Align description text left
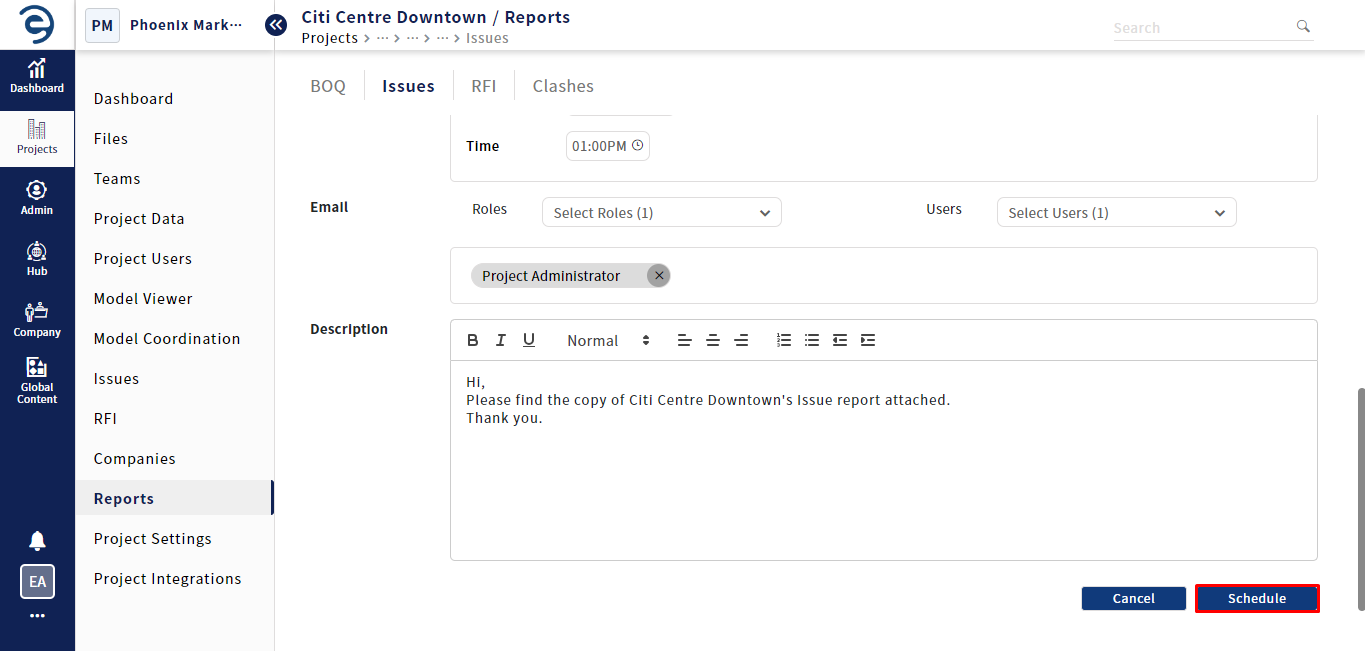Image resolution: width=1365 pixels, height=651 pixels. [x=685, y=340]
